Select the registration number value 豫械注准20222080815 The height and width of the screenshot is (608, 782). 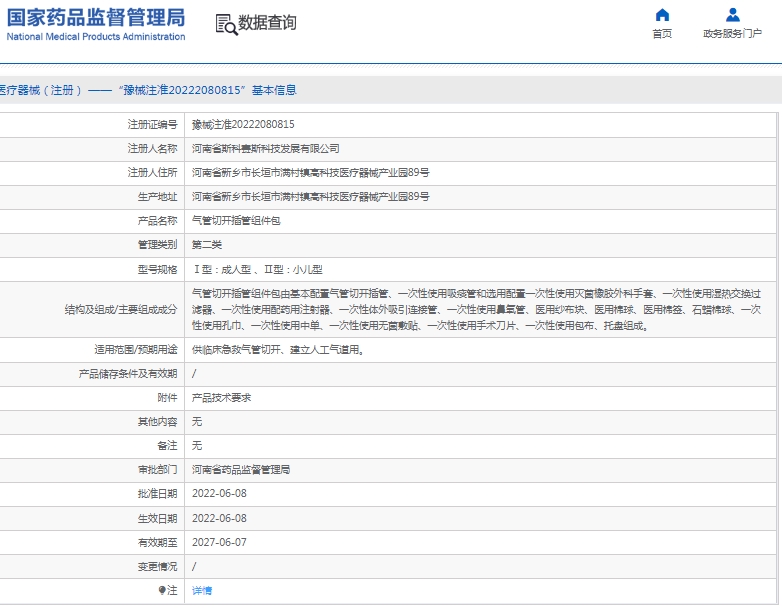(x=243, y=125)
